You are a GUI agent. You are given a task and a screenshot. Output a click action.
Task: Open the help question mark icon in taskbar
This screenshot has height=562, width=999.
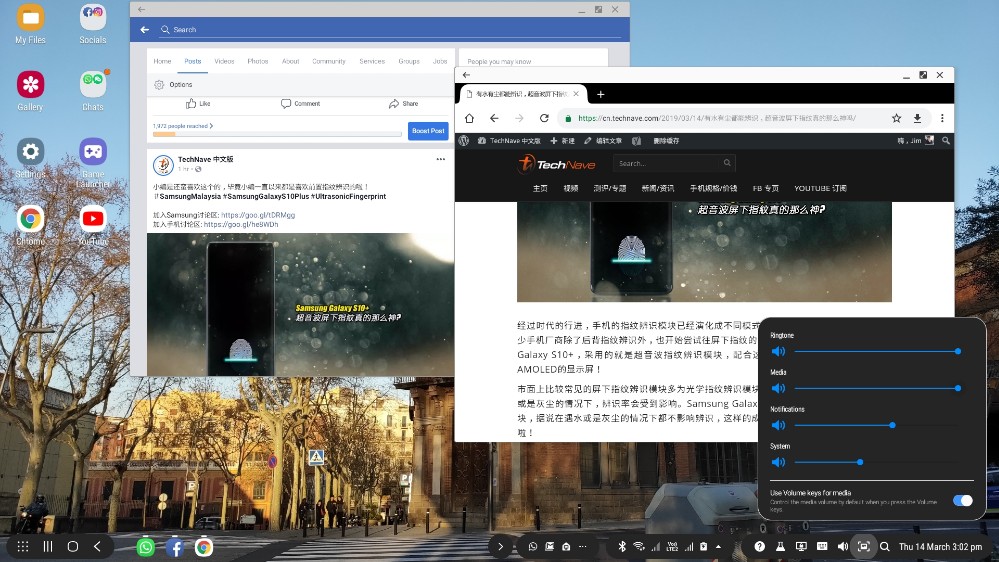point(759,547)
